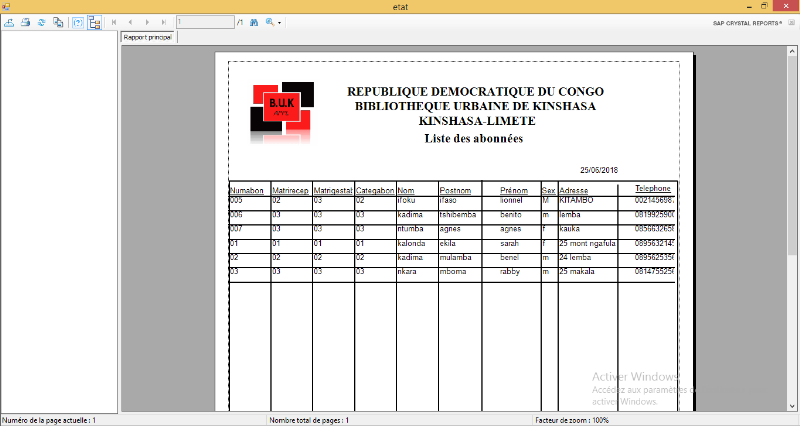
Task: Click the Export Report icon
Action: [x=9, y=22]
